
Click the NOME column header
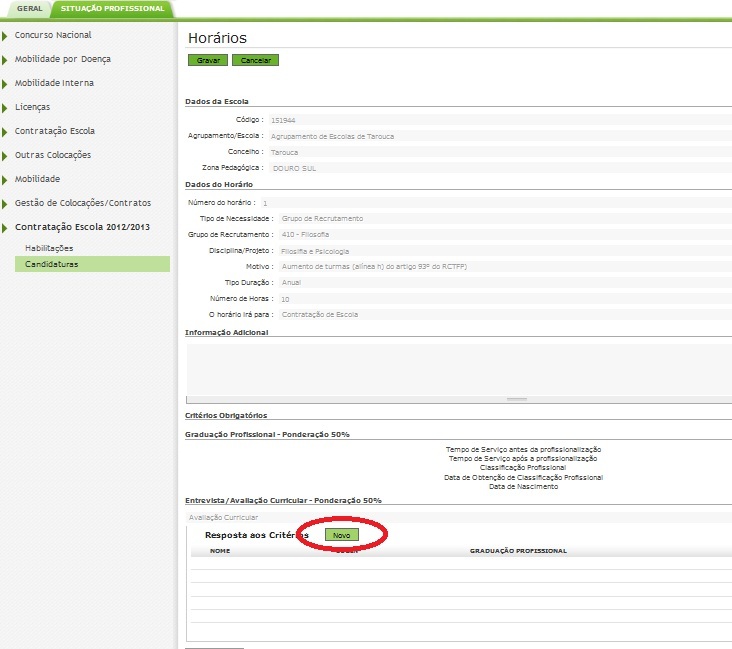[x=220, y=551]
